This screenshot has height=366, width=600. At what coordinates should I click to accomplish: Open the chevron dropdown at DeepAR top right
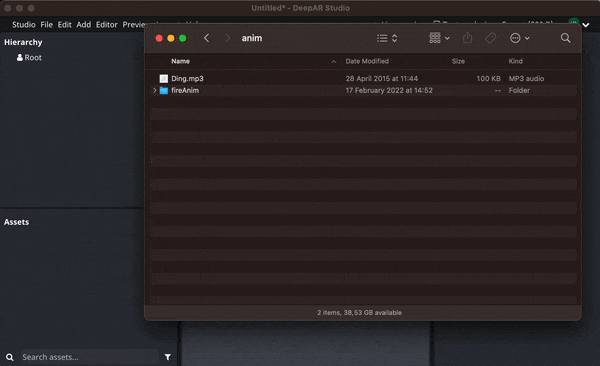tap(585, 25)
